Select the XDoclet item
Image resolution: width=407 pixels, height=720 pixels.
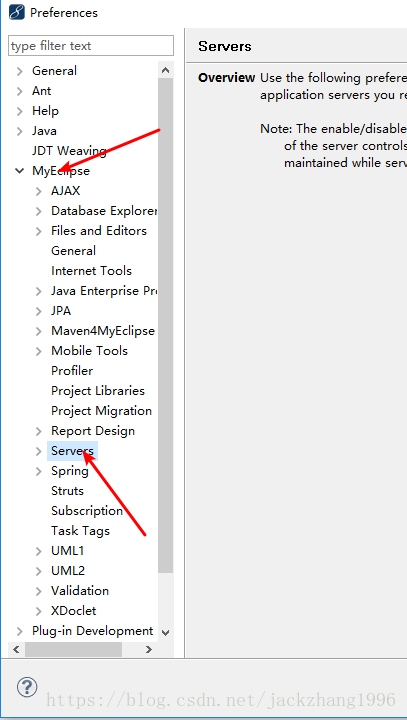click(73, 611)
